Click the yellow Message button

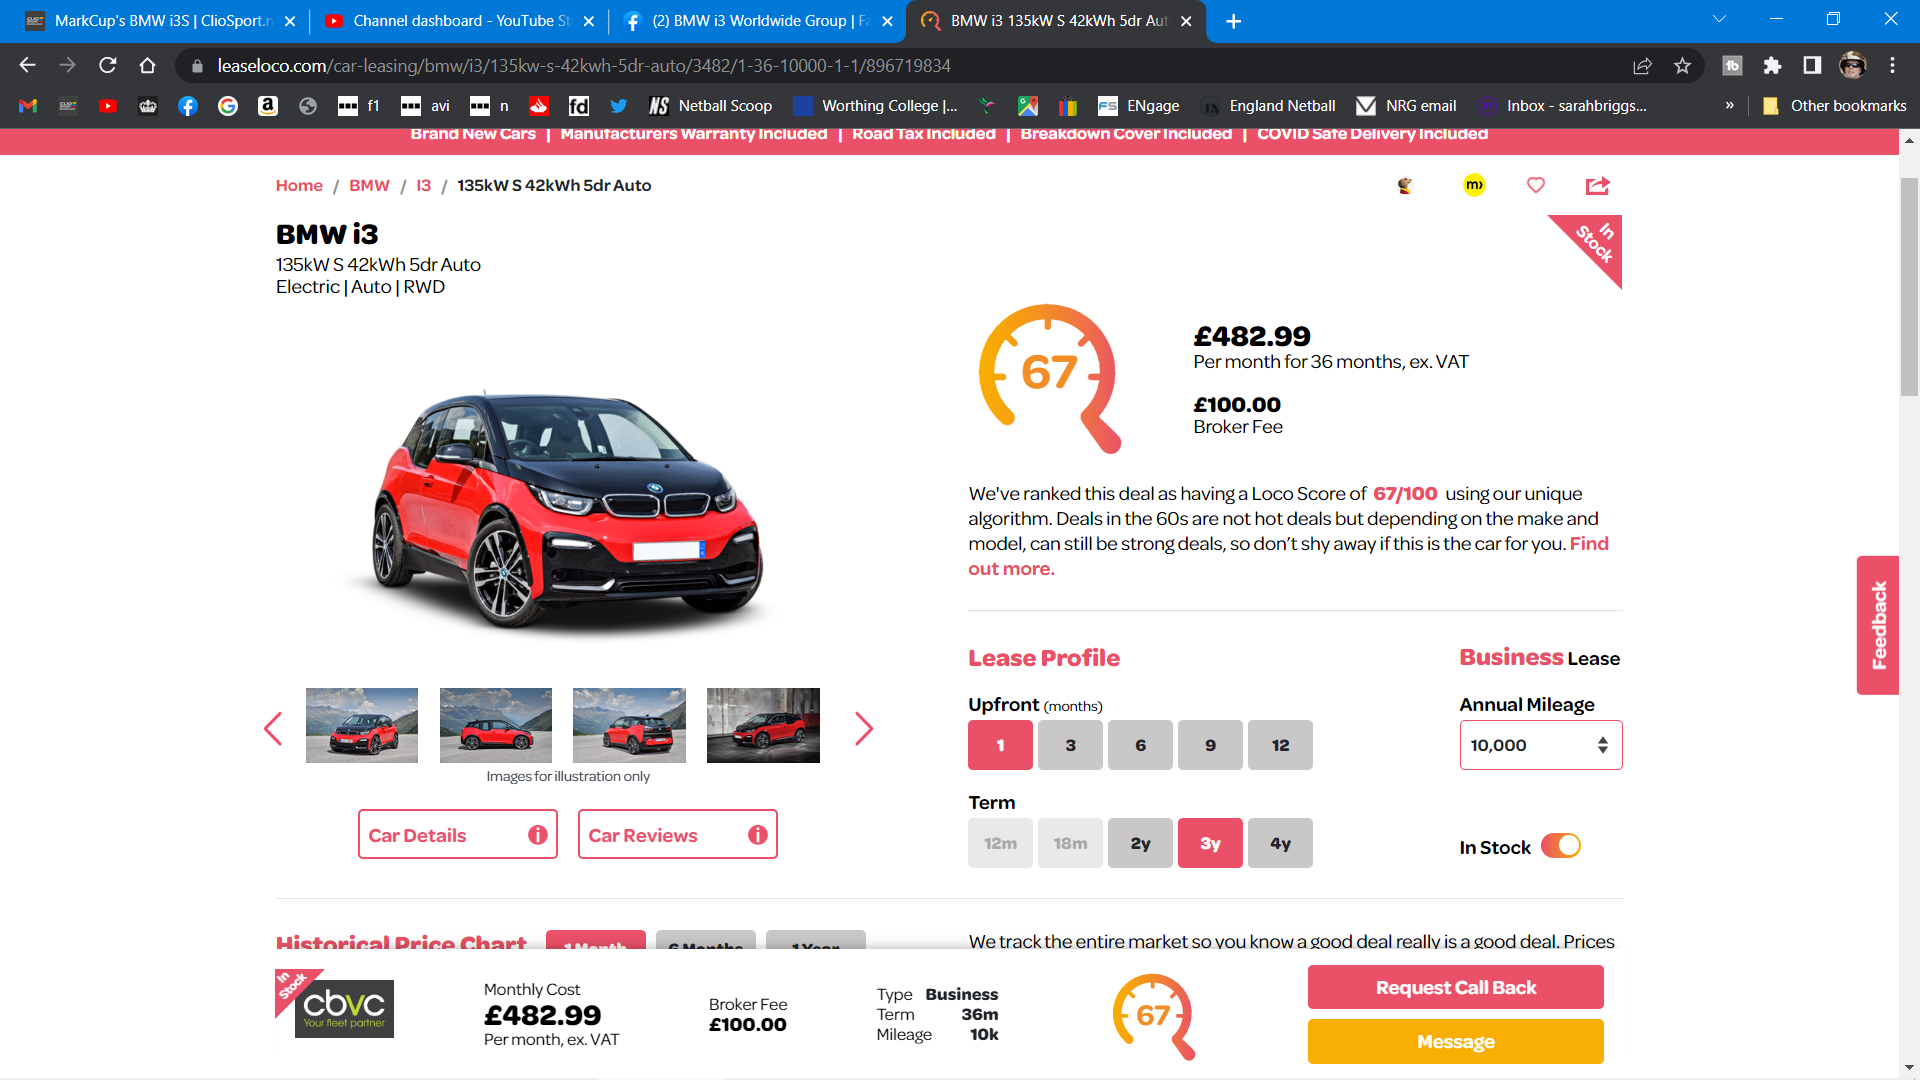tap(1455, 1041)
